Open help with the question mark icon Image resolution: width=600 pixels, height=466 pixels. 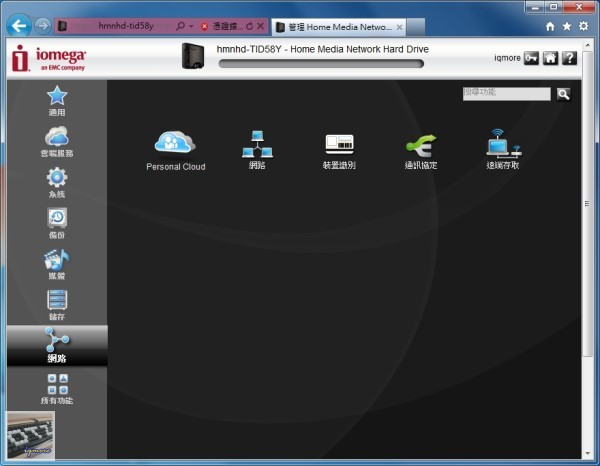click(x=569, y=58)
